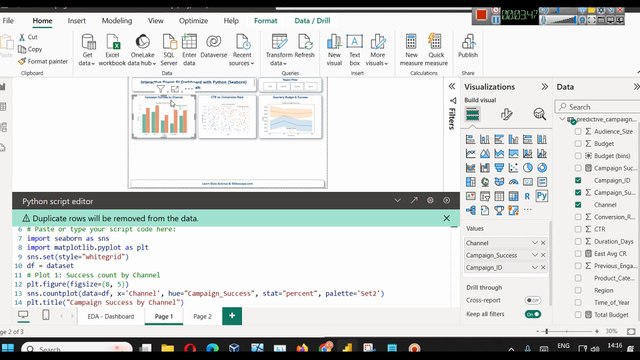Check the Duration_Days field

pyautogui.click(x=578, y=242)
